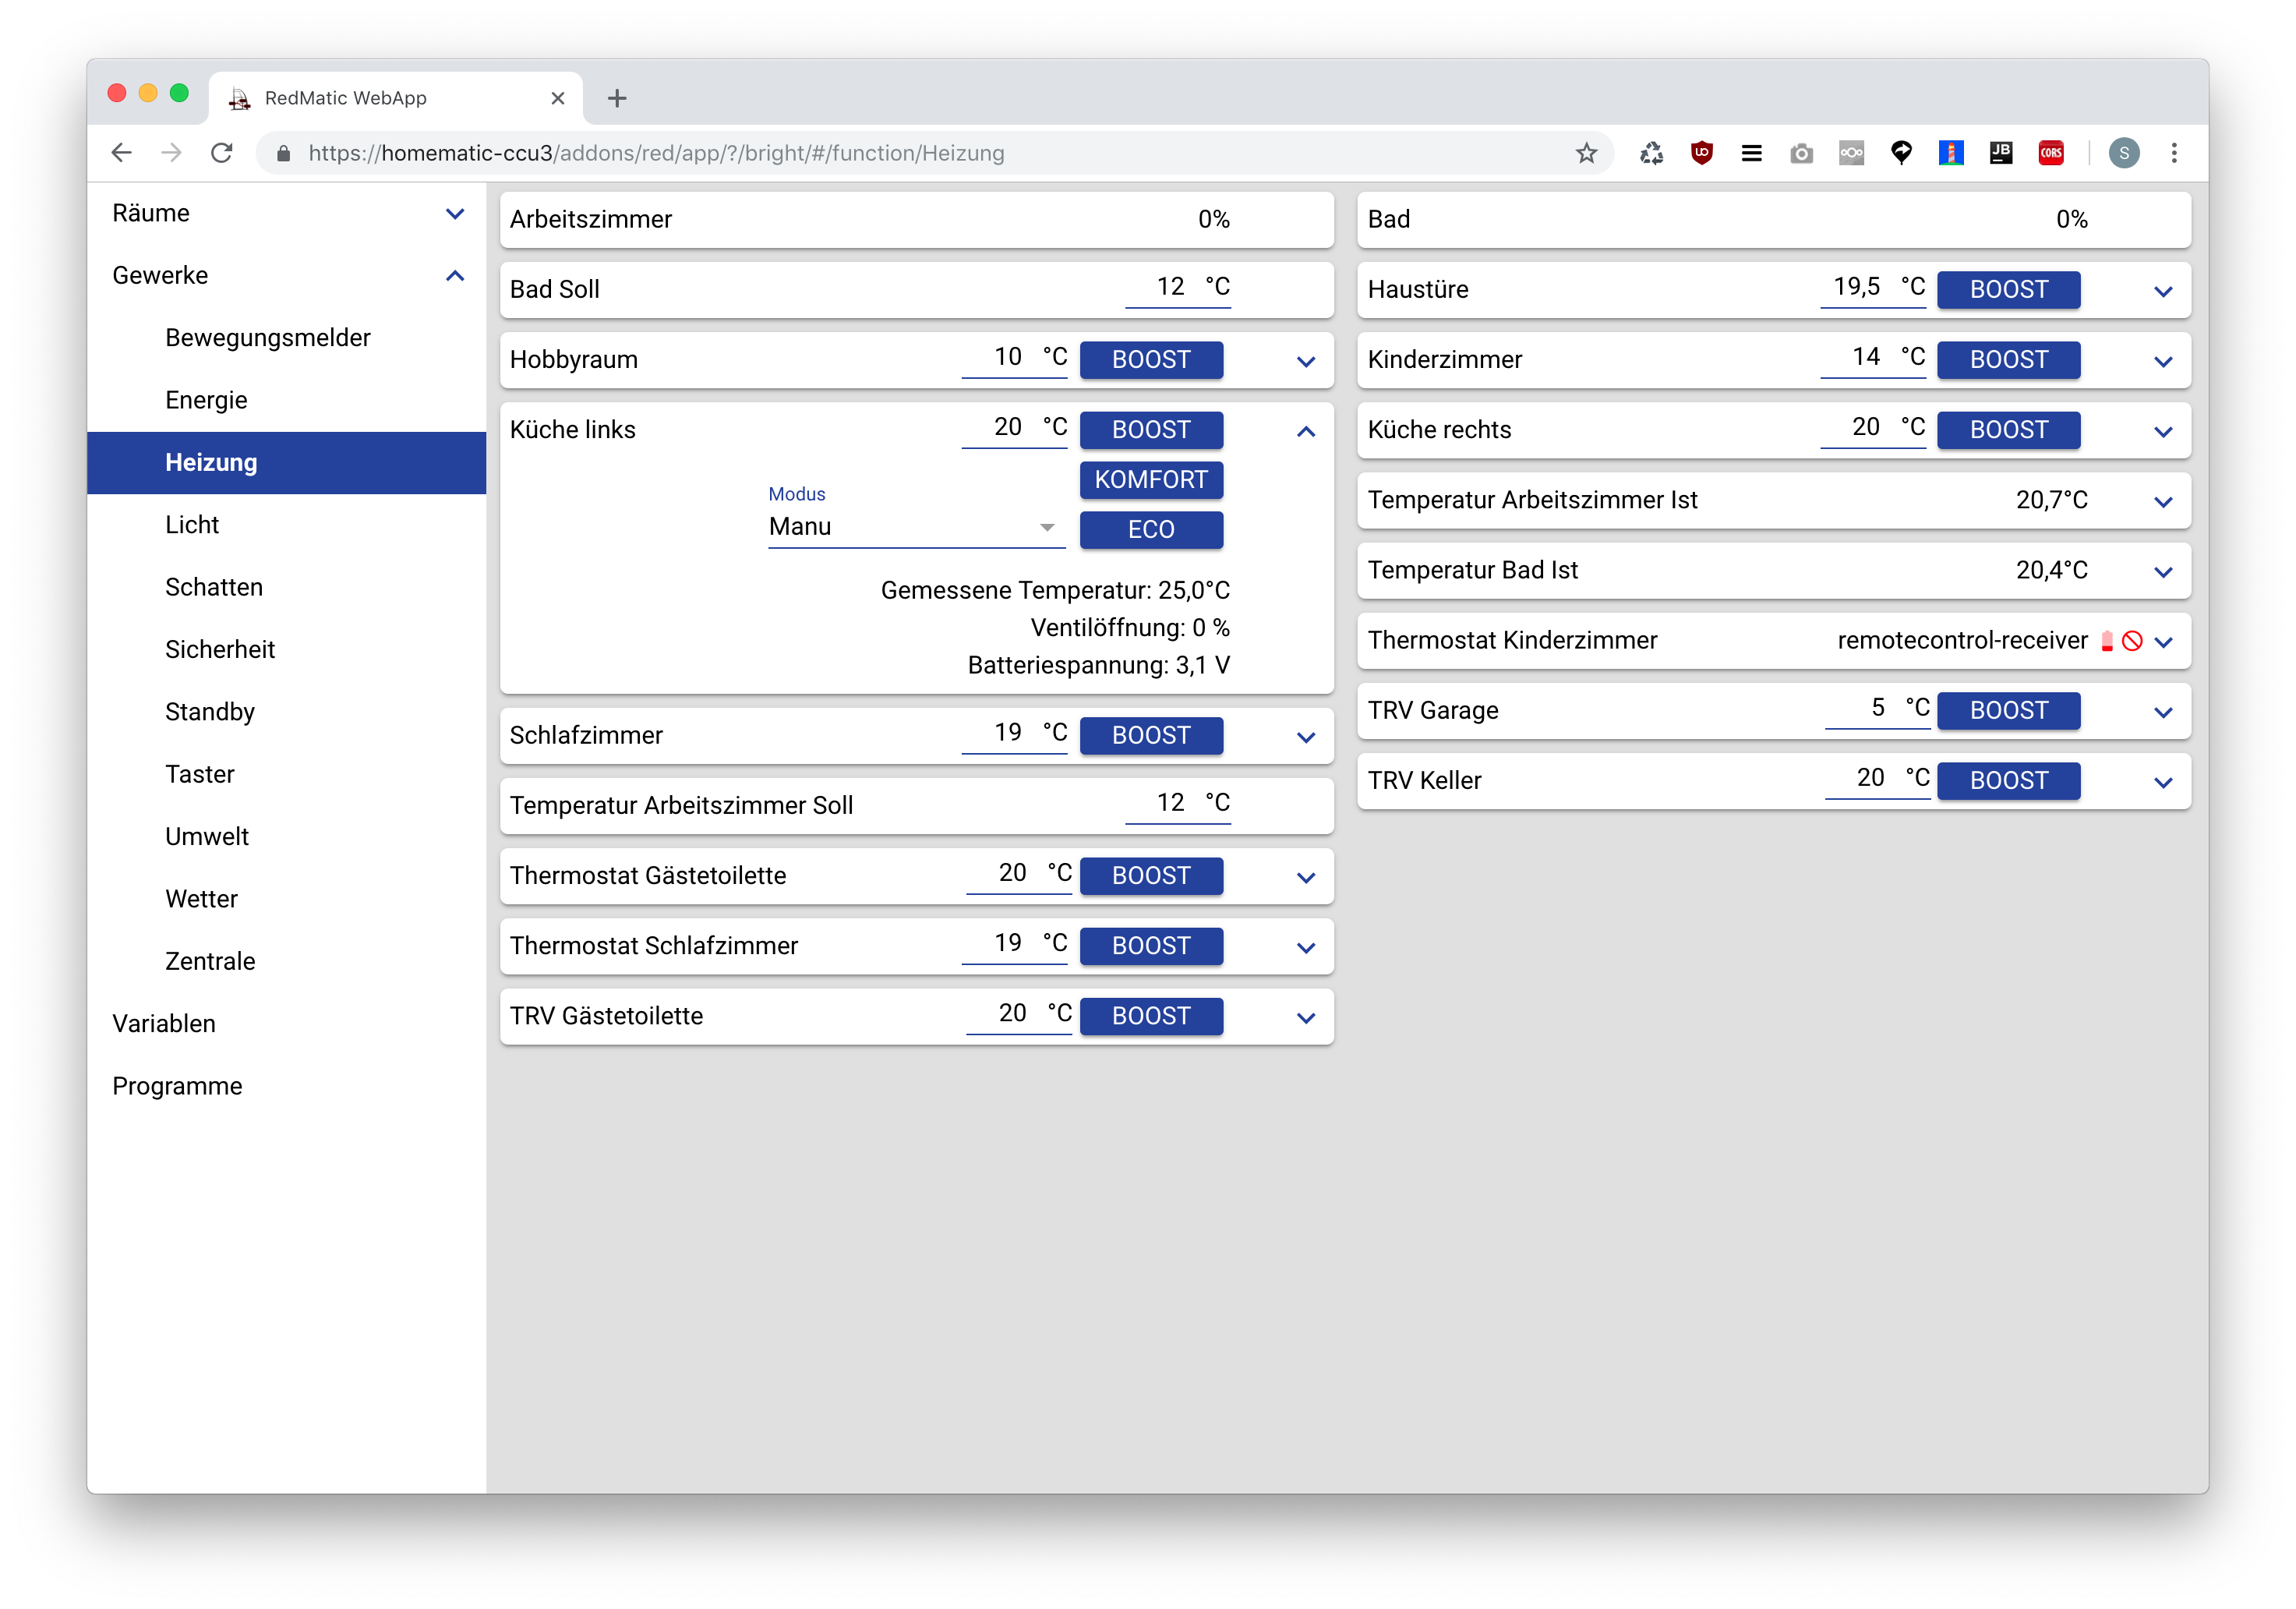This screenshot has height=1609, width=2296.
Task: Bookmark this page with the star icon
Action: 1586,153
